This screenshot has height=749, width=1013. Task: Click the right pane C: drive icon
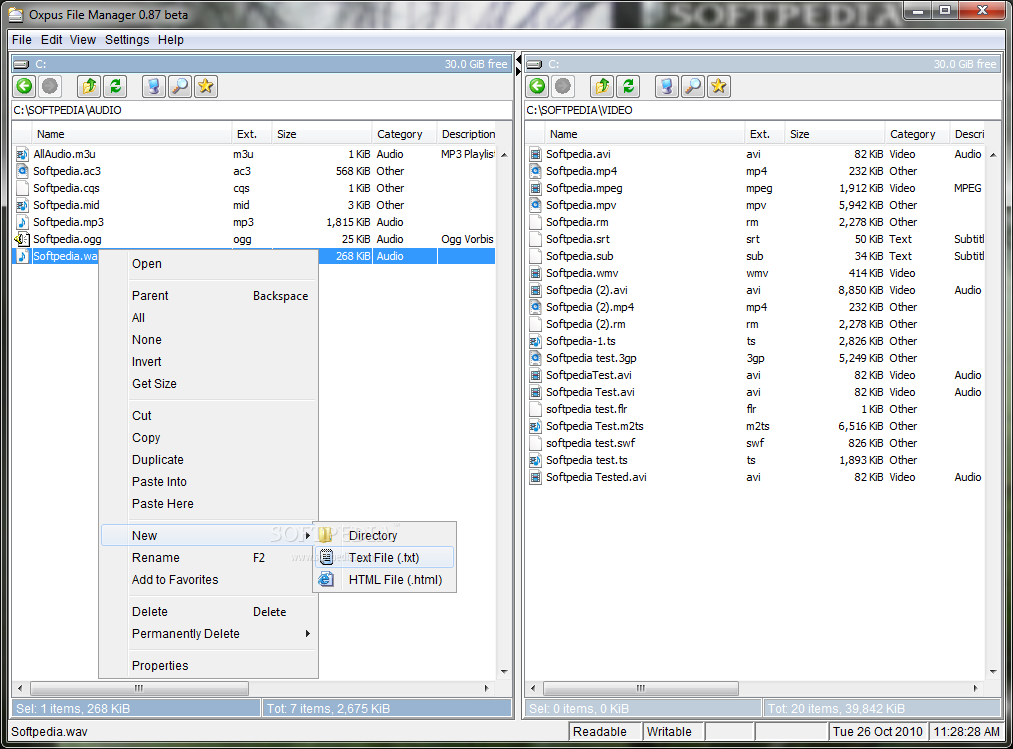(x=534, y=64)
